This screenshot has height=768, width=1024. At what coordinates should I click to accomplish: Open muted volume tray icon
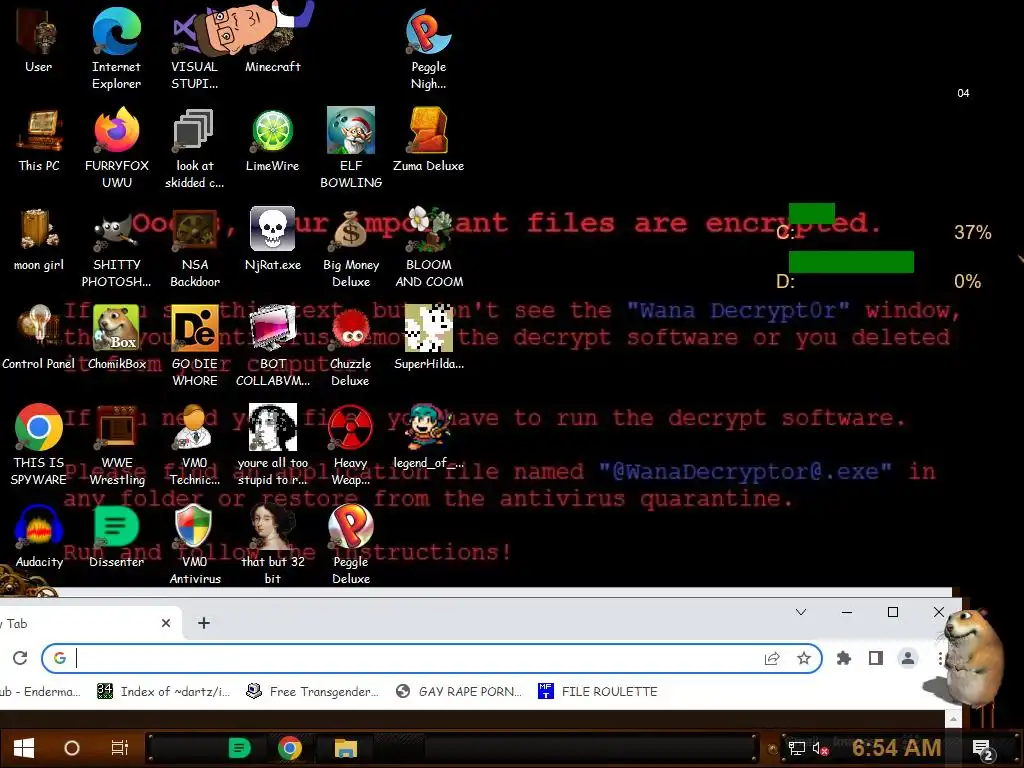click(820, 748)
